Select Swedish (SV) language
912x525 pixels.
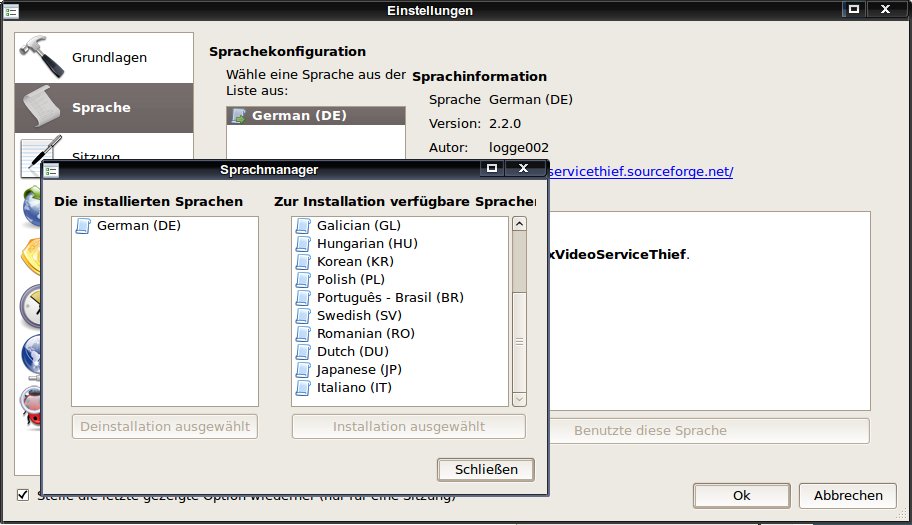(x=400, y=316)
